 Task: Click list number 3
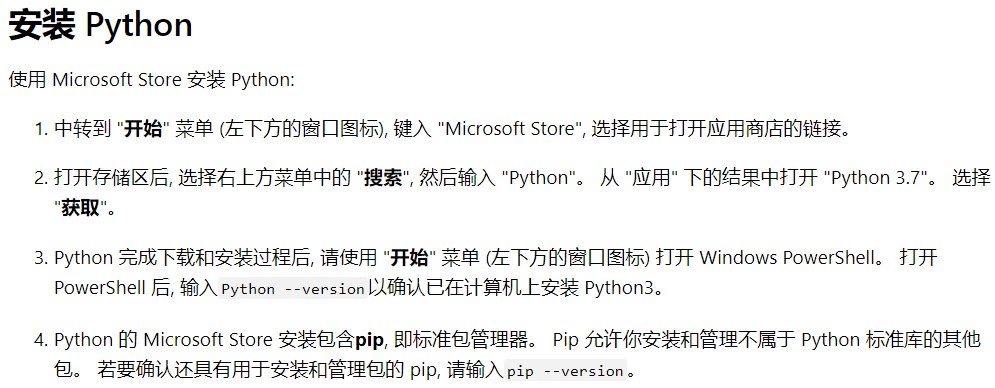(40, 258)
